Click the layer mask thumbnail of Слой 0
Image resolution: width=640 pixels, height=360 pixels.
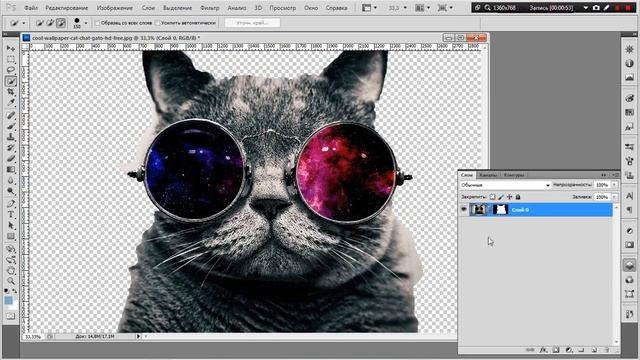tap(500, 210)
